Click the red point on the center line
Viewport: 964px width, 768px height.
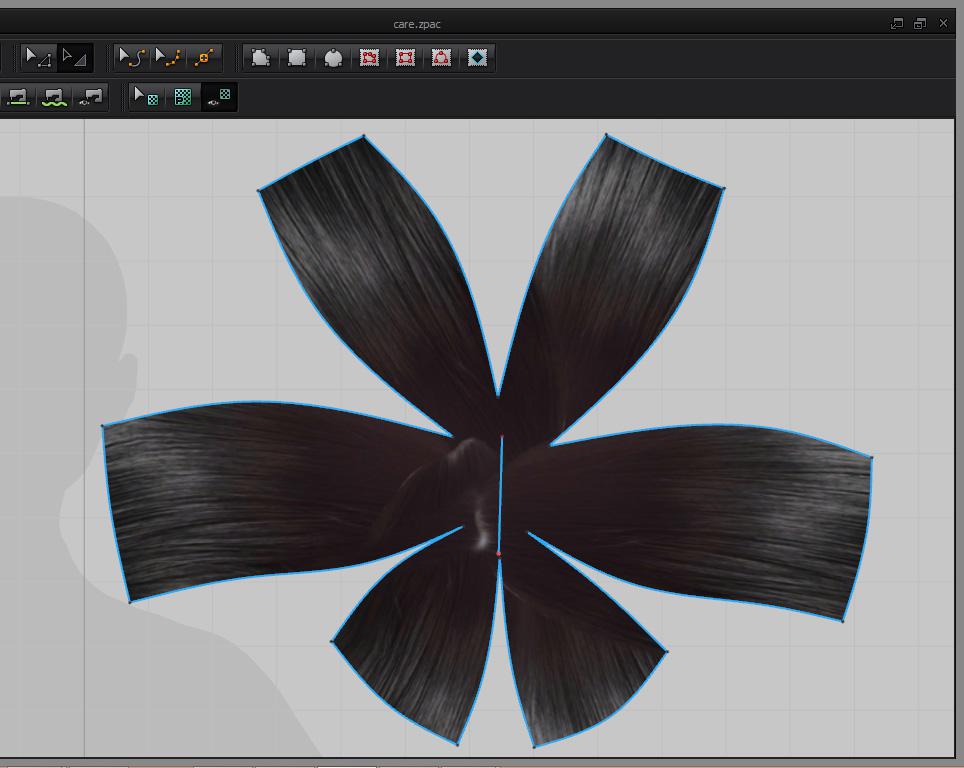coord(498,553)
